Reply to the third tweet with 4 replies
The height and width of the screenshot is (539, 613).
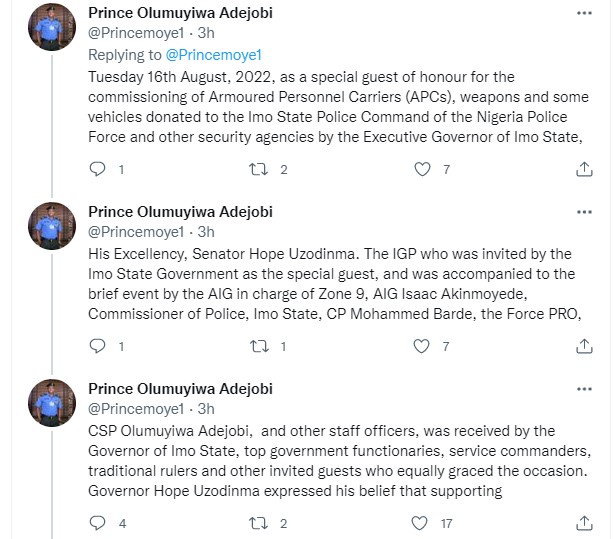(x=97, y=523)
